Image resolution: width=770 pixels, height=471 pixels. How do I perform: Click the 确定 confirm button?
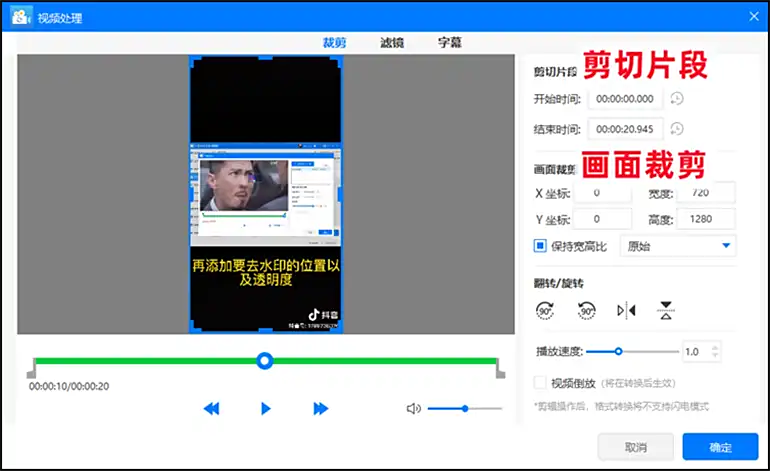(720, 447)
